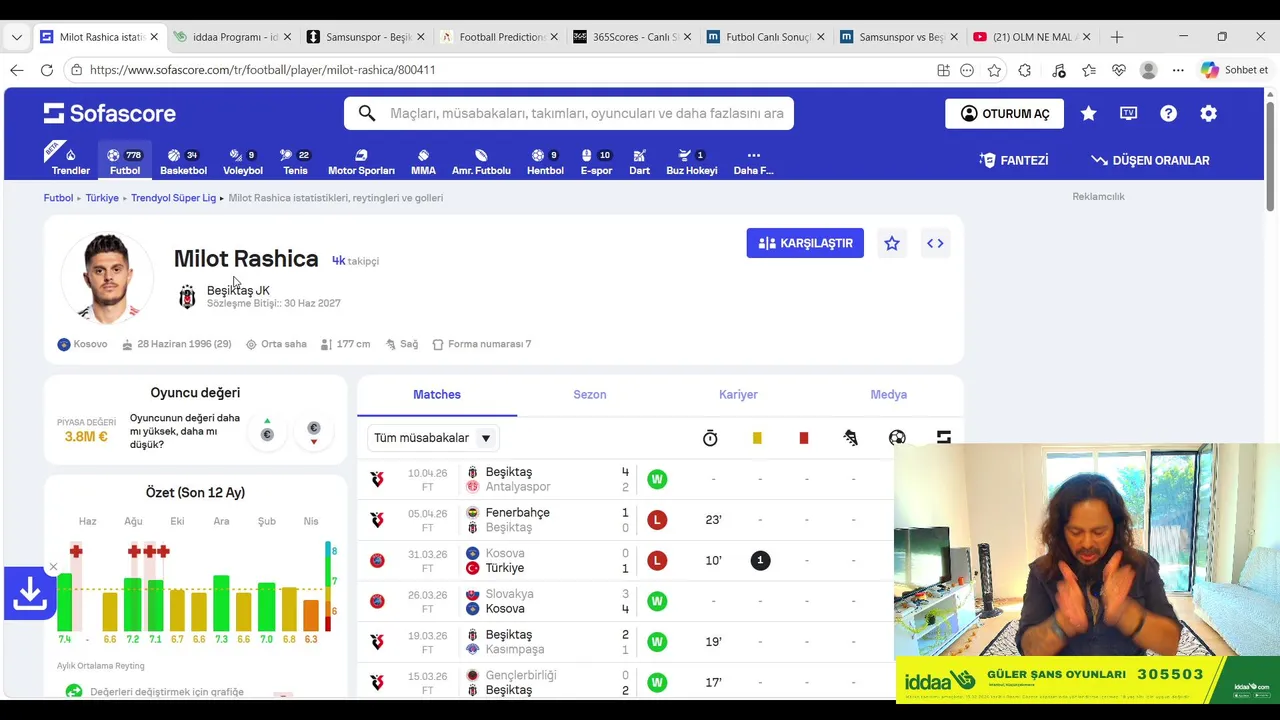
Task: Reload the page with browser refresh button
Action: coord(46,70)
